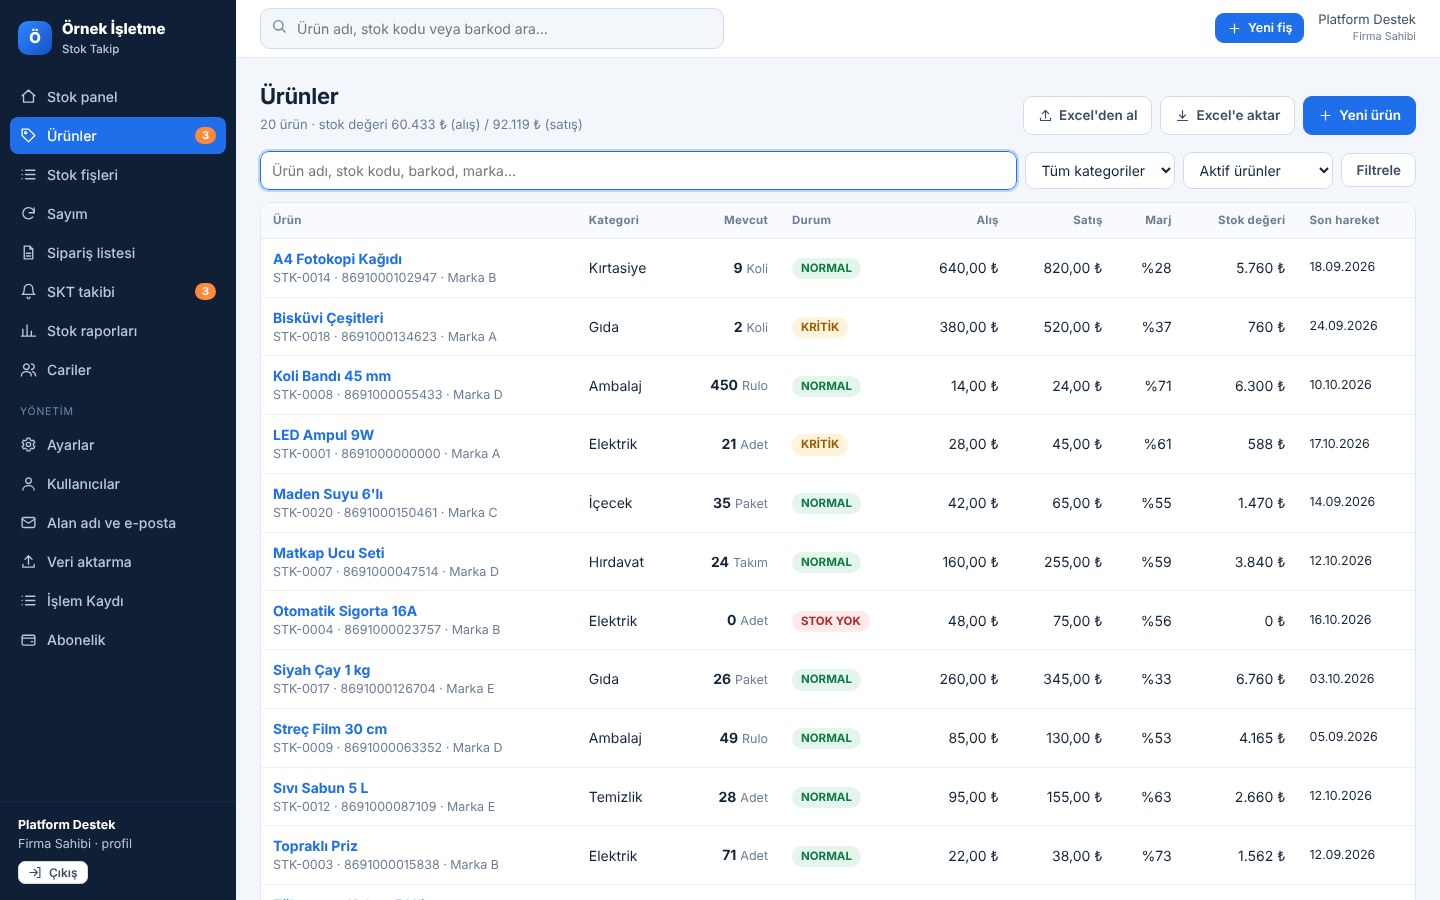This screenshot has height=900, width=1440.
Task: Click the Filtrele button
Action: [1378, 170]
